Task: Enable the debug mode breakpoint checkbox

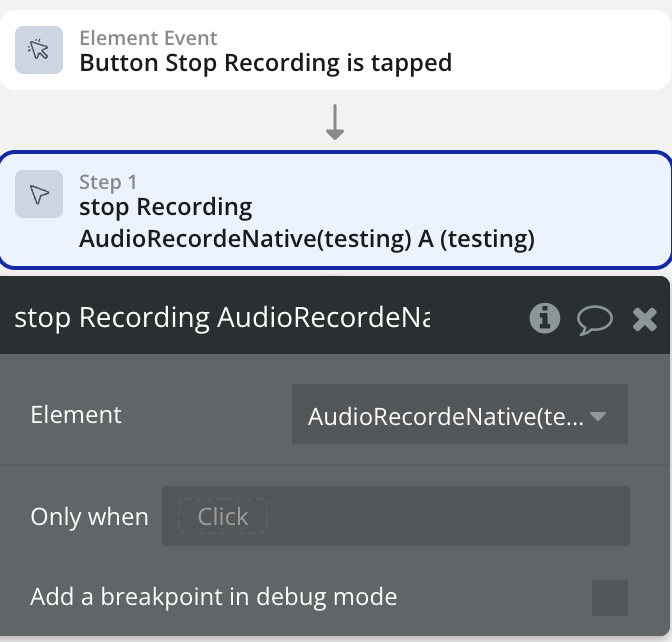Action: [x=609, y=598]
